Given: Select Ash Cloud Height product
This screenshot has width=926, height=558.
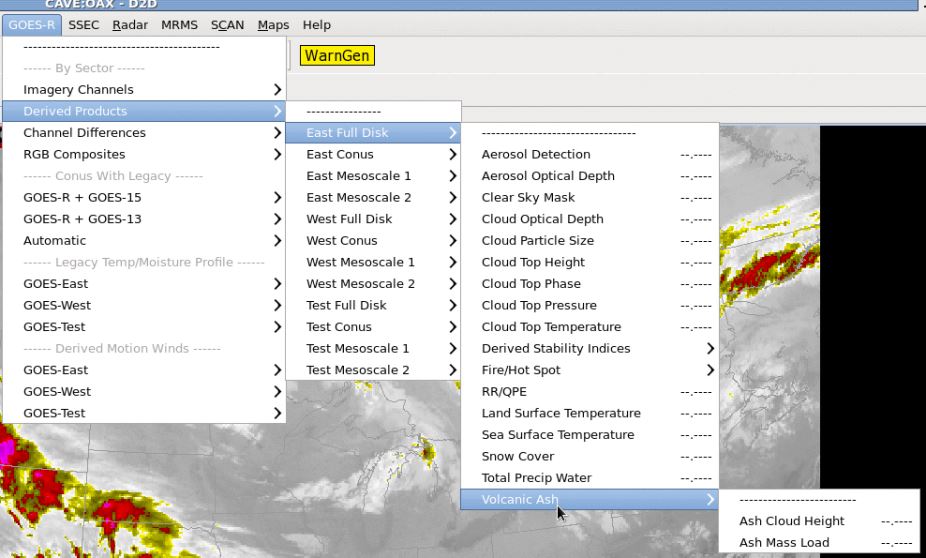Looking at the screenshot, I should [792, 521].
